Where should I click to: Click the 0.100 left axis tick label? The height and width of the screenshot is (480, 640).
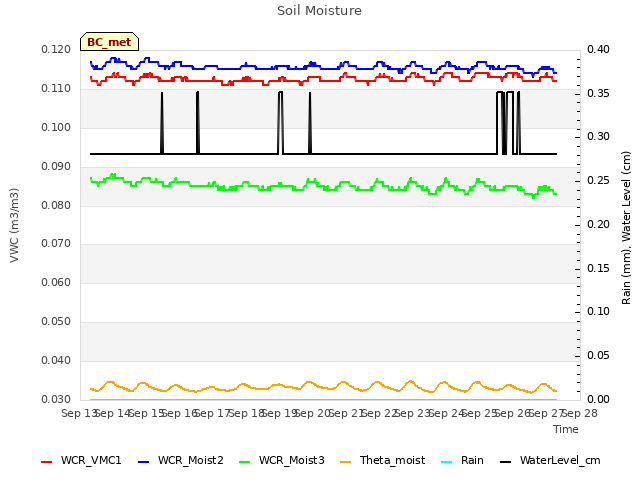click(56, 127)
